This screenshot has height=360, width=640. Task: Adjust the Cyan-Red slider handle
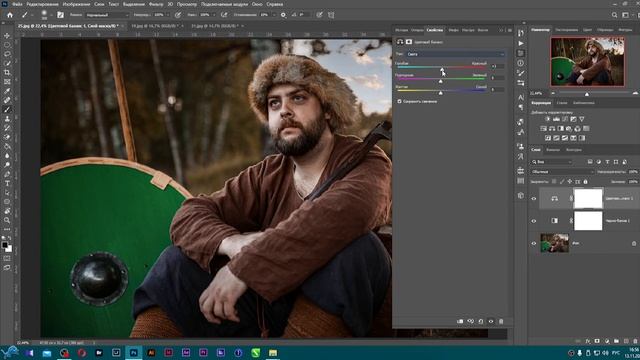point(442,69)
